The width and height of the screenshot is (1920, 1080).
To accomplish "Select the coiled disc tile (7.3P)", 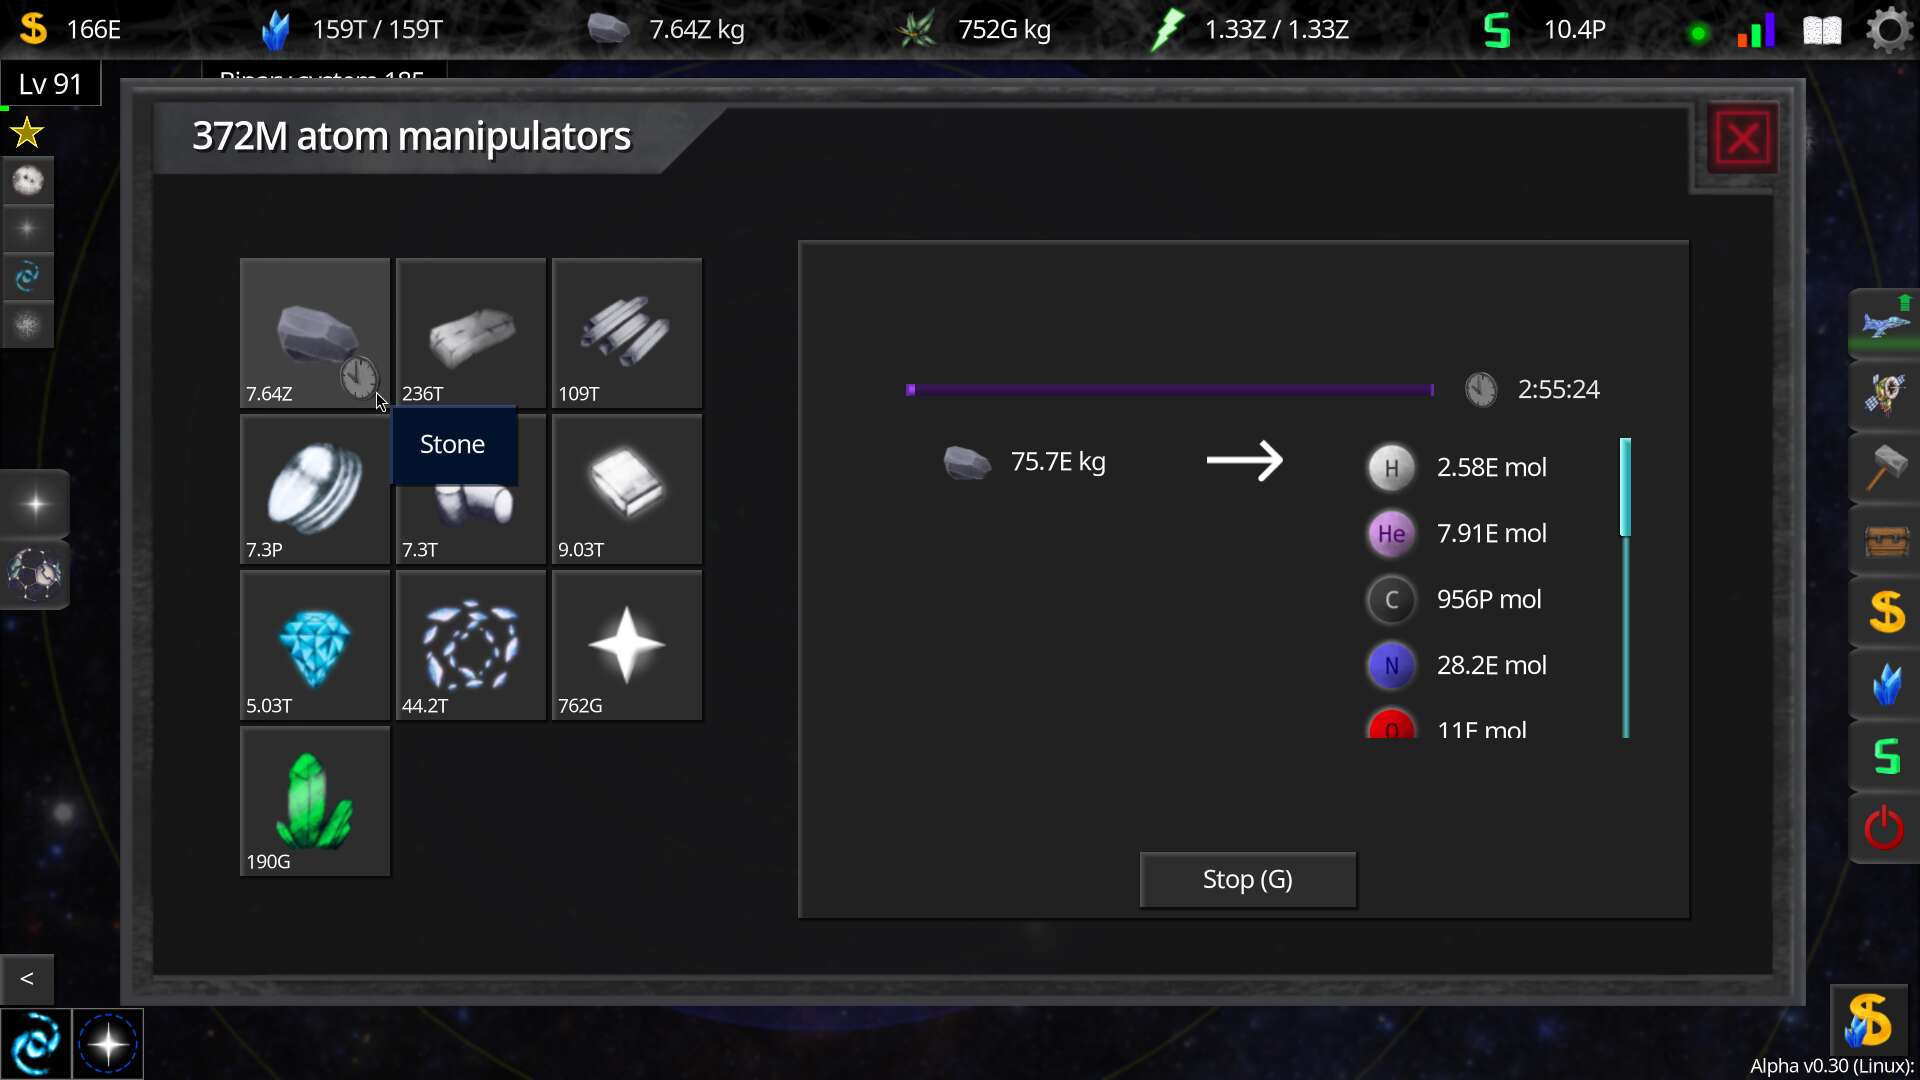I will (x=315, y=489).
